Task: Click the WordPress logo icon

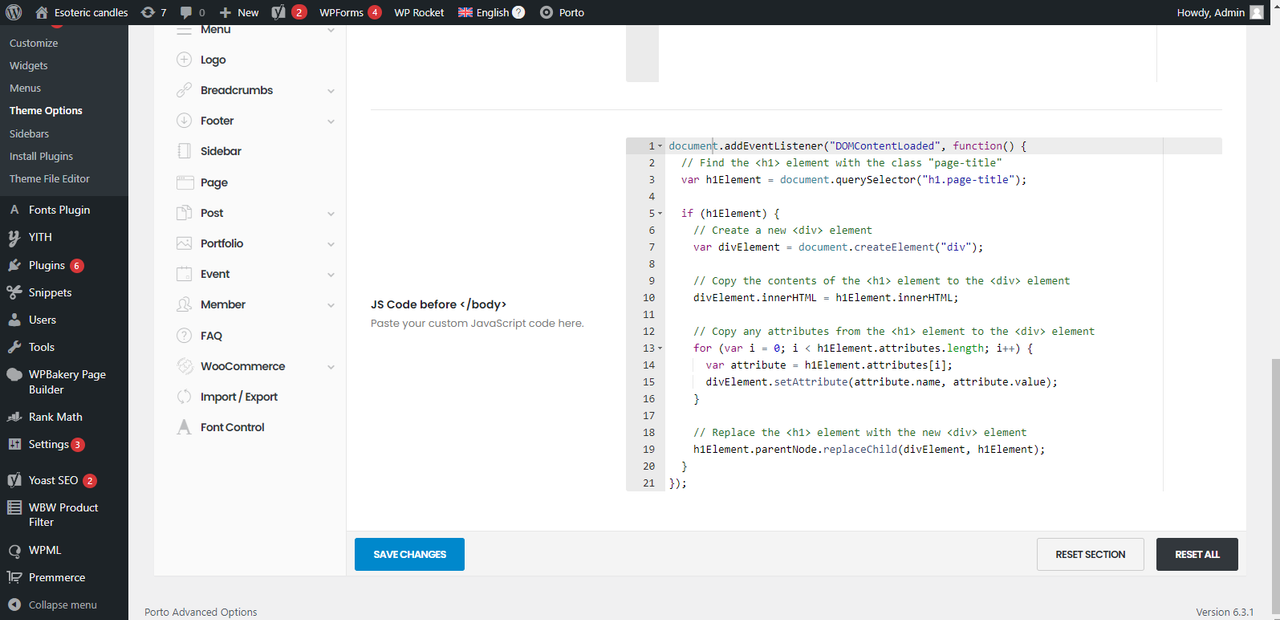Action: click(x=13, y=12)
